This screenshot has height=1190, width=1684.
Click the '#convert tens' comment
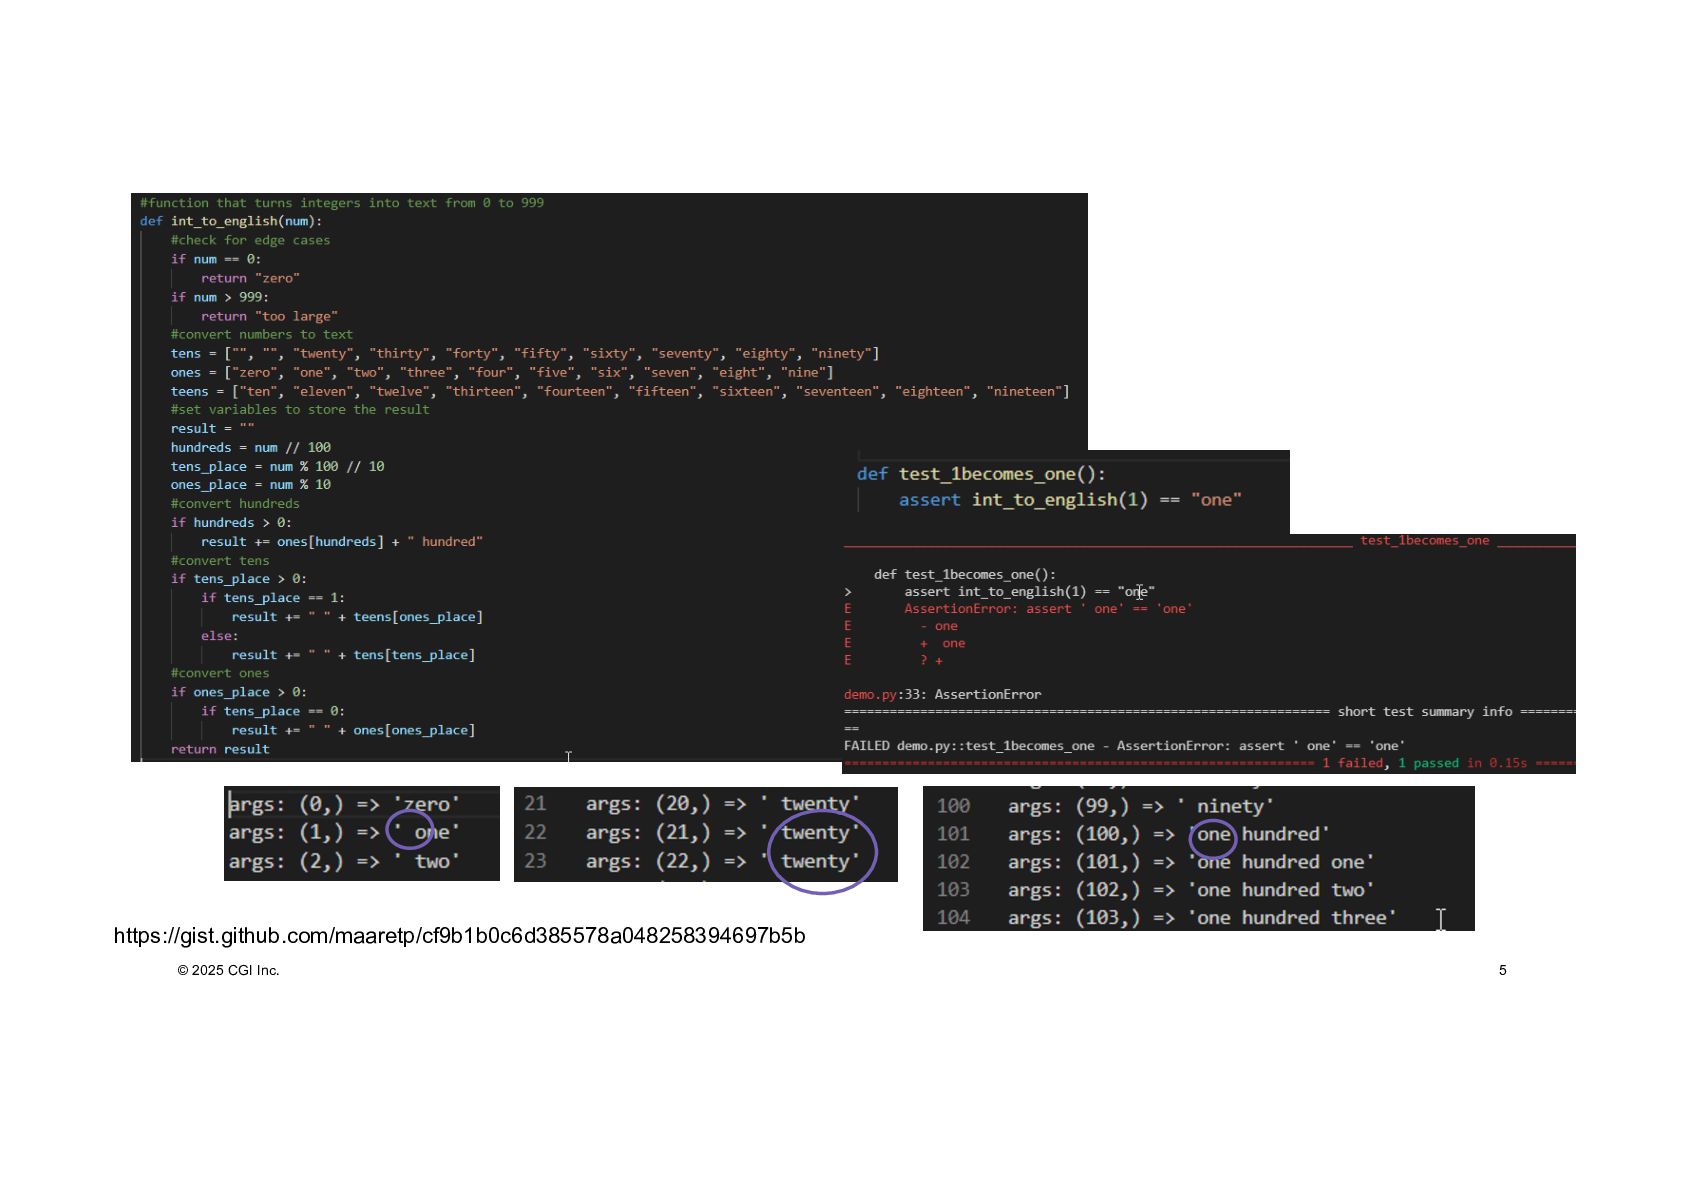pyautogui.click(x=220, y=561)
